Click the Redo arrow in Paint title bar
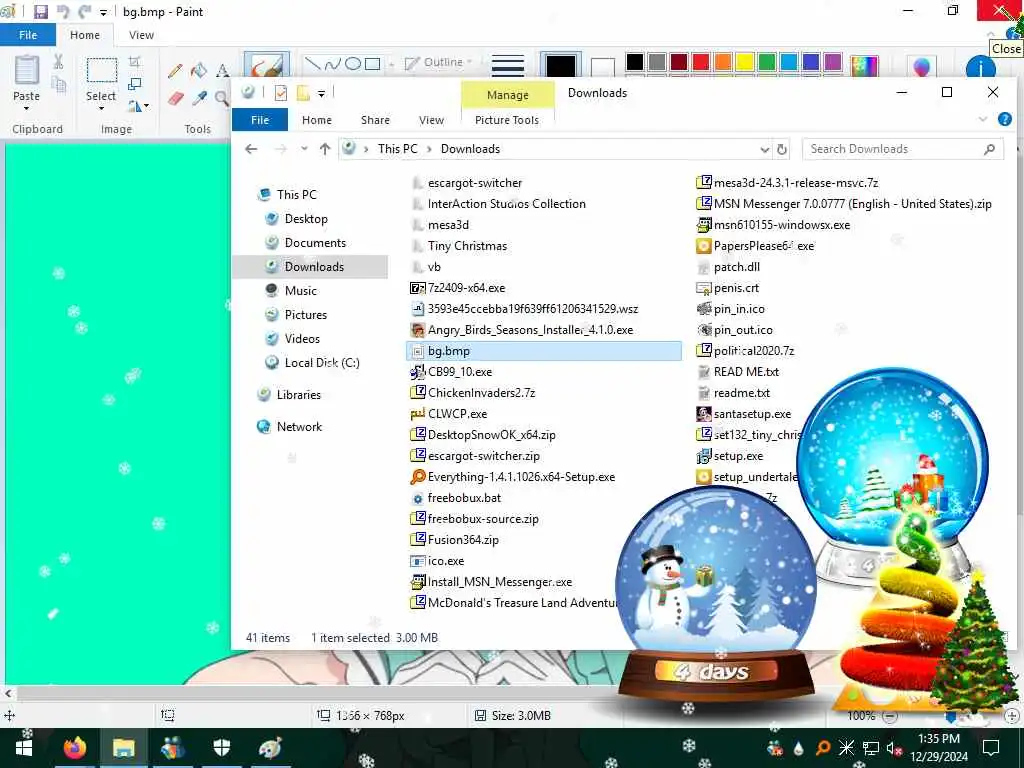This screenshot has width=1024, height=768. pos(84,12)
